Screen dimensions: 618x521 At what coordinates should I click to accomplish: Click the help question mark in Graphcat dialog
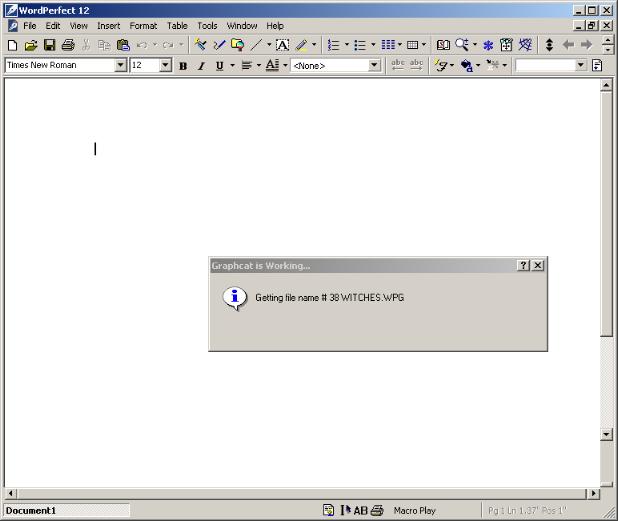(523, 266)
